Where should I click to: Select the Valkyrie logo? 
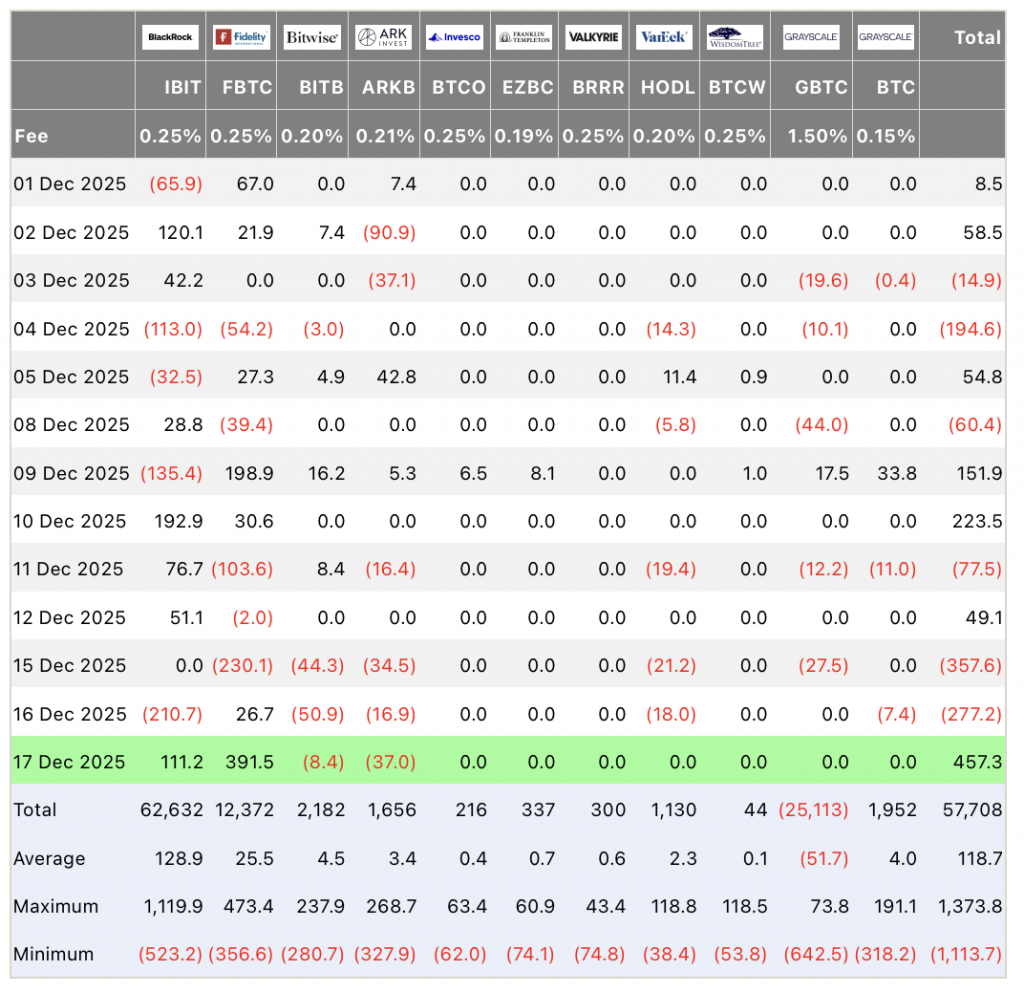pyautogui.click(x=593, y=37)
